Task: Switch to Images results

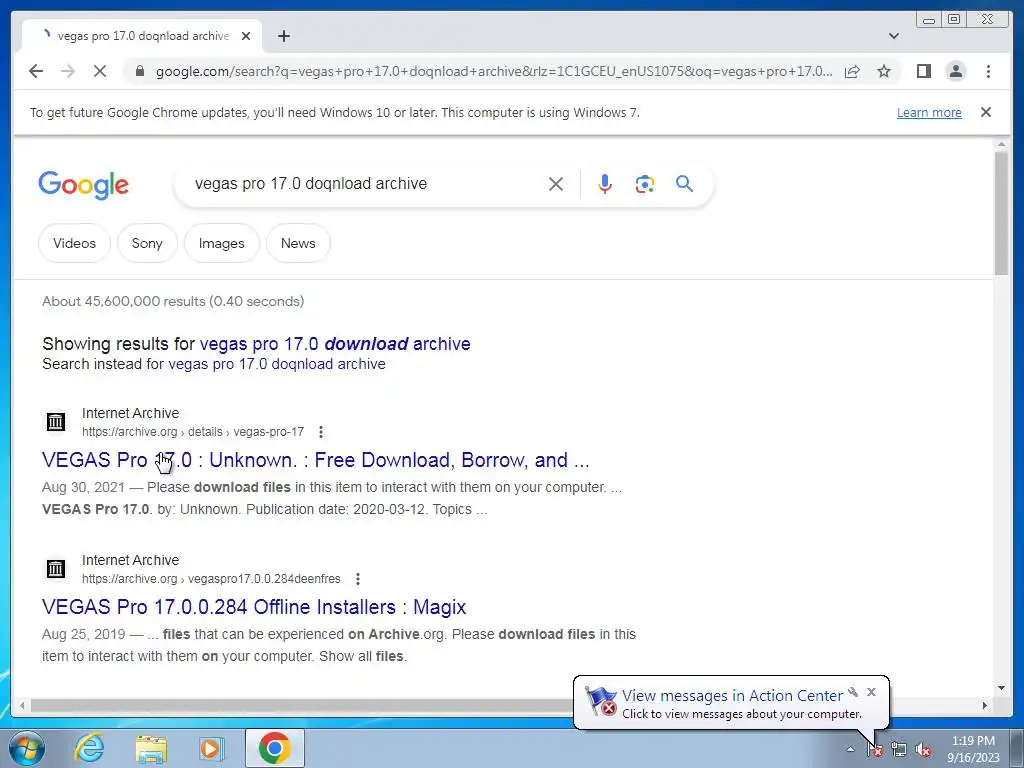Action: pos(221,243)
